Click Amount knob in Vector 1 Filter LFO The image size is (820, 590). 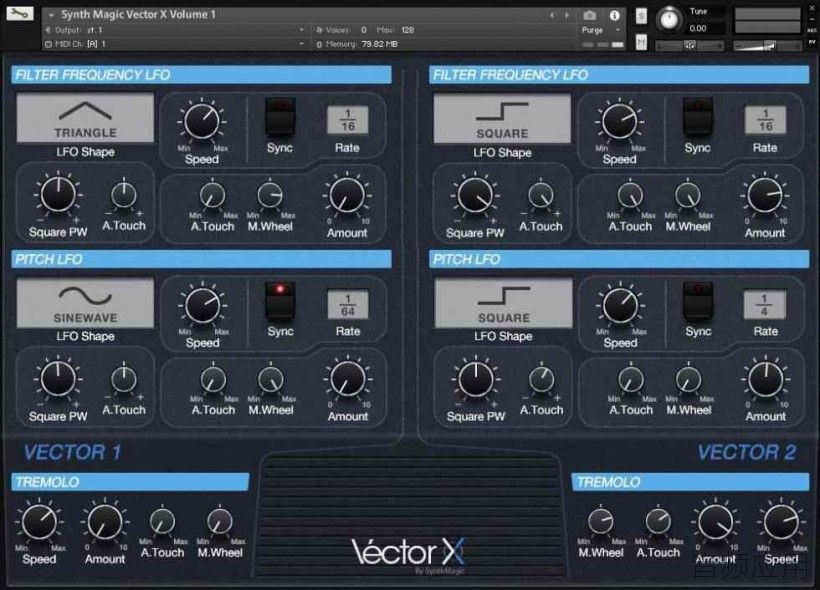click(x=347, y=196)
